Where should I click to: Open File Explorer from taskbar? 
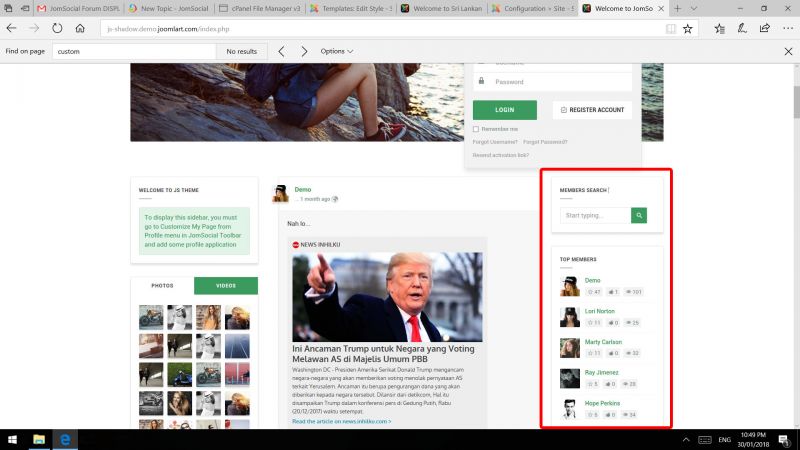[x=39, y=439]
